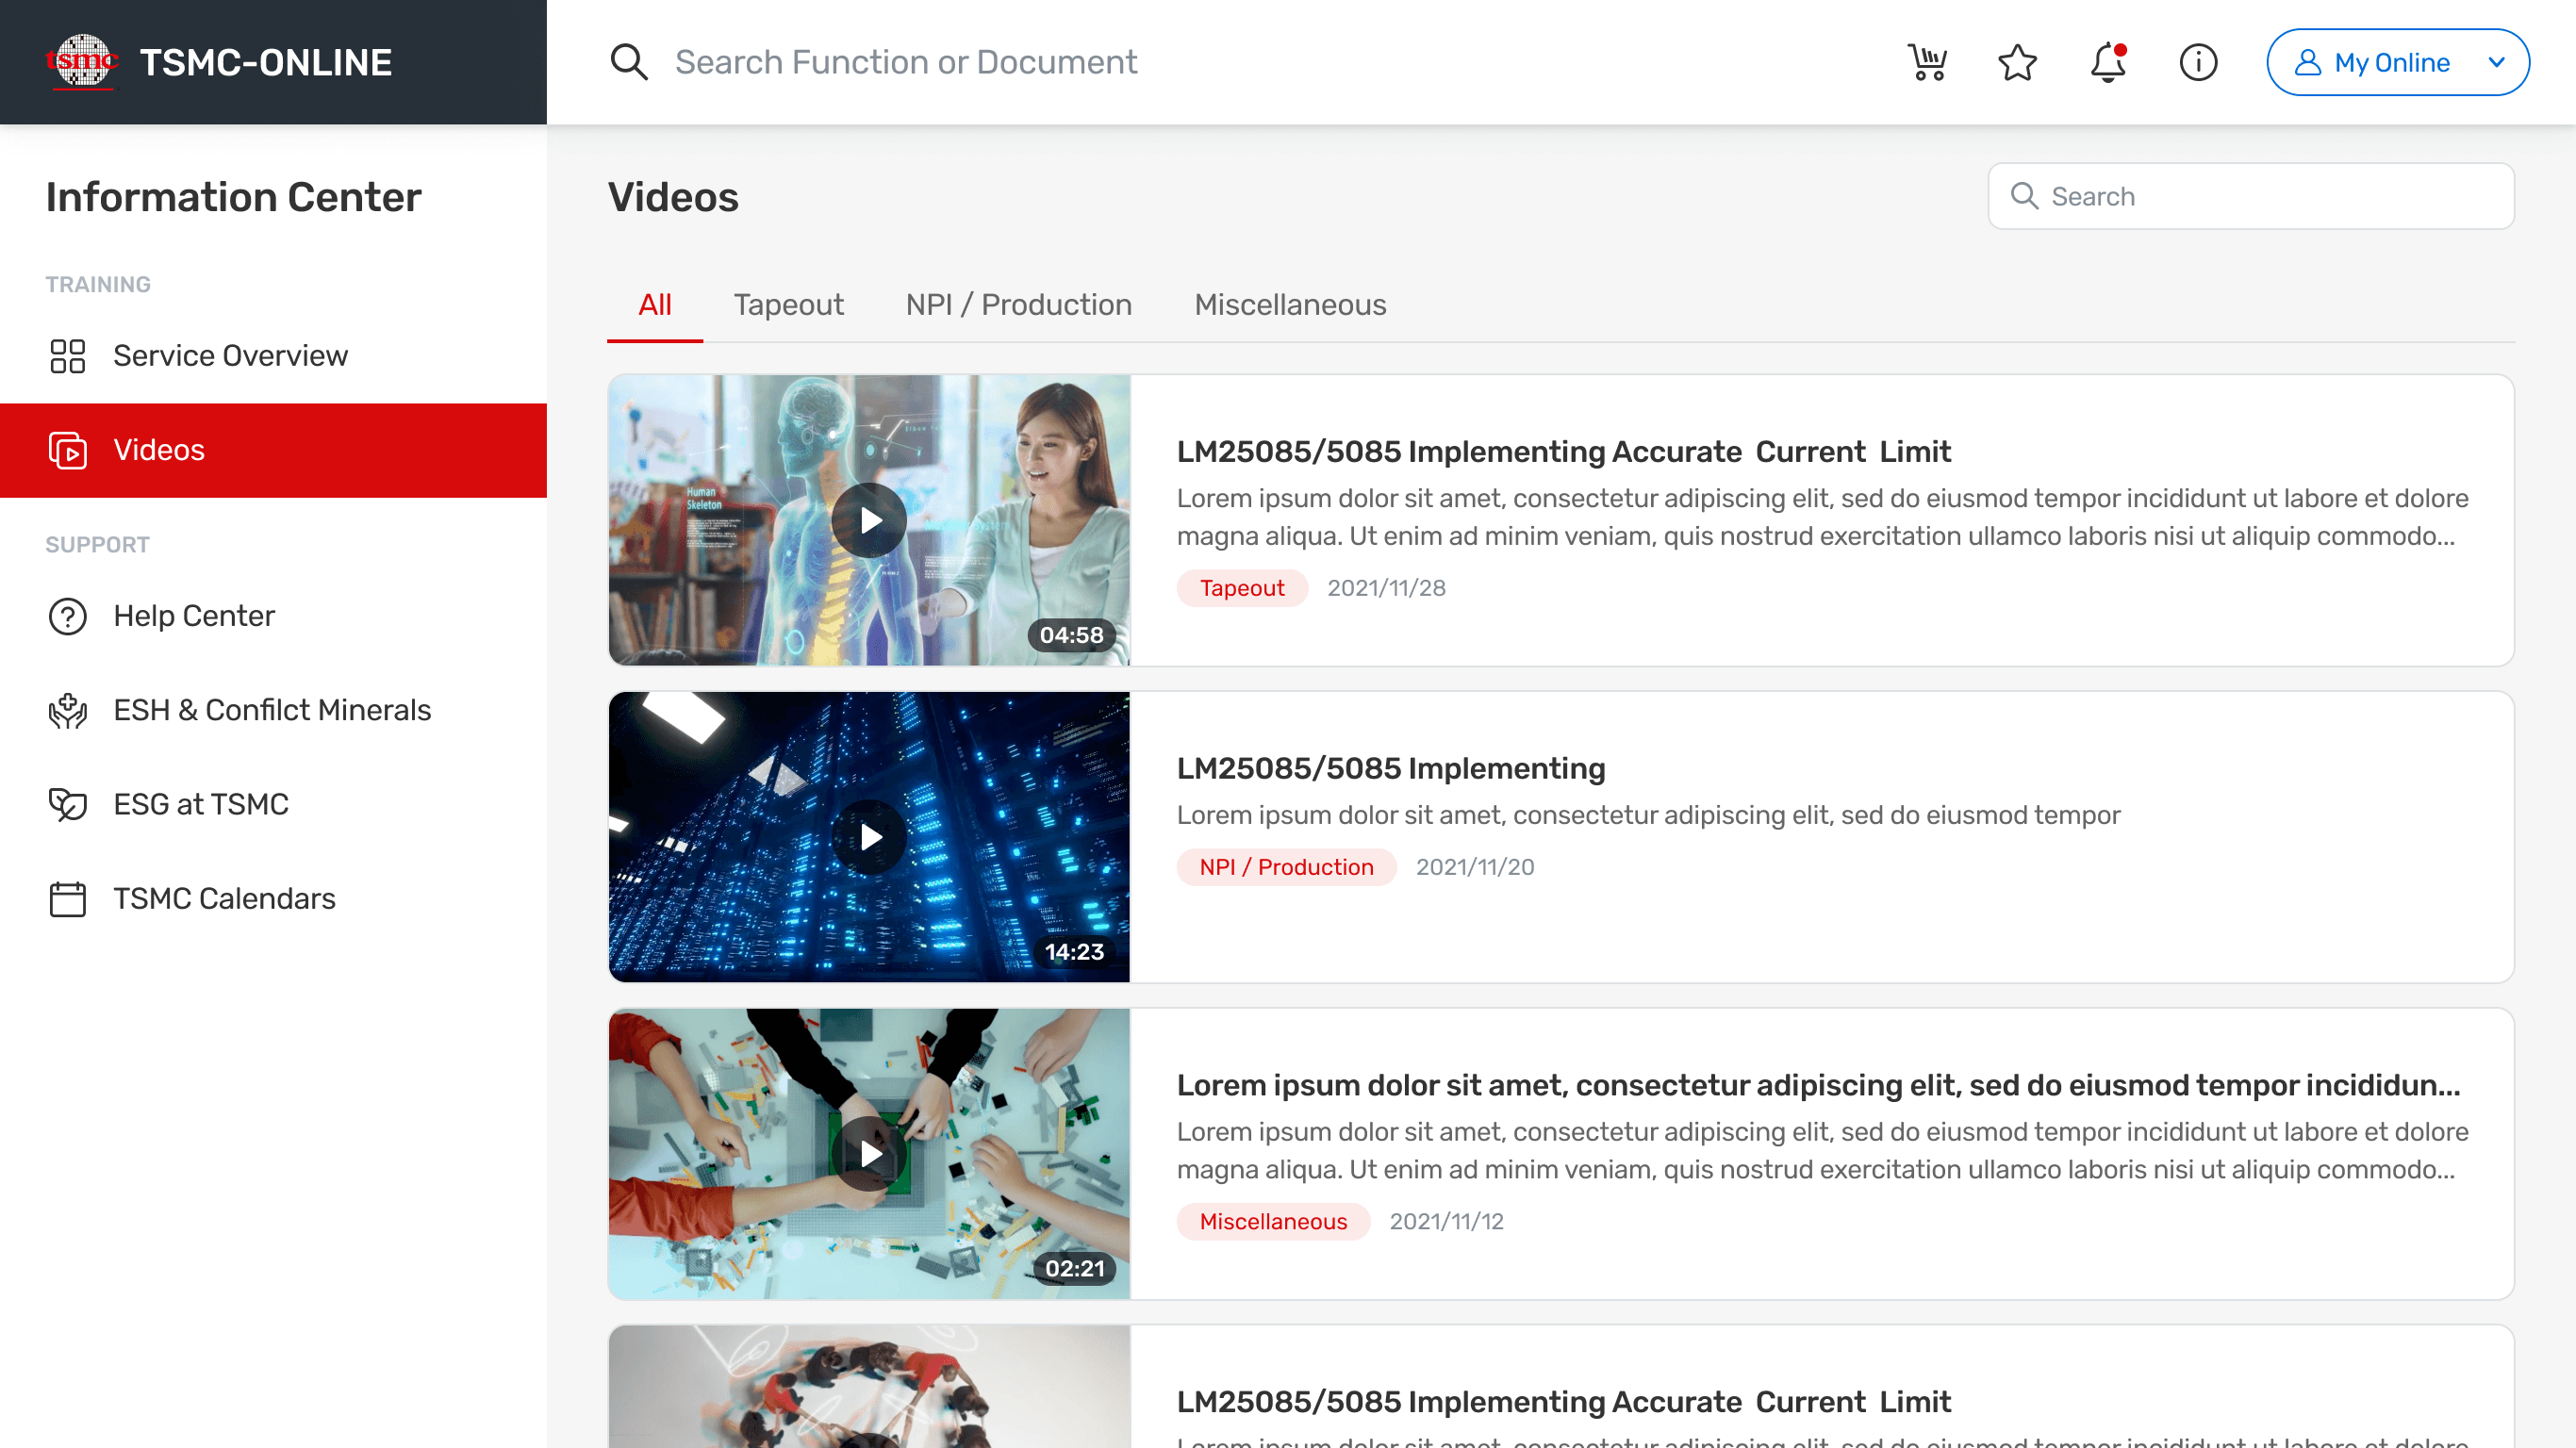2576x1448 pixels.
Task: Open TSMC Calendars page
Action: (273, 899)
